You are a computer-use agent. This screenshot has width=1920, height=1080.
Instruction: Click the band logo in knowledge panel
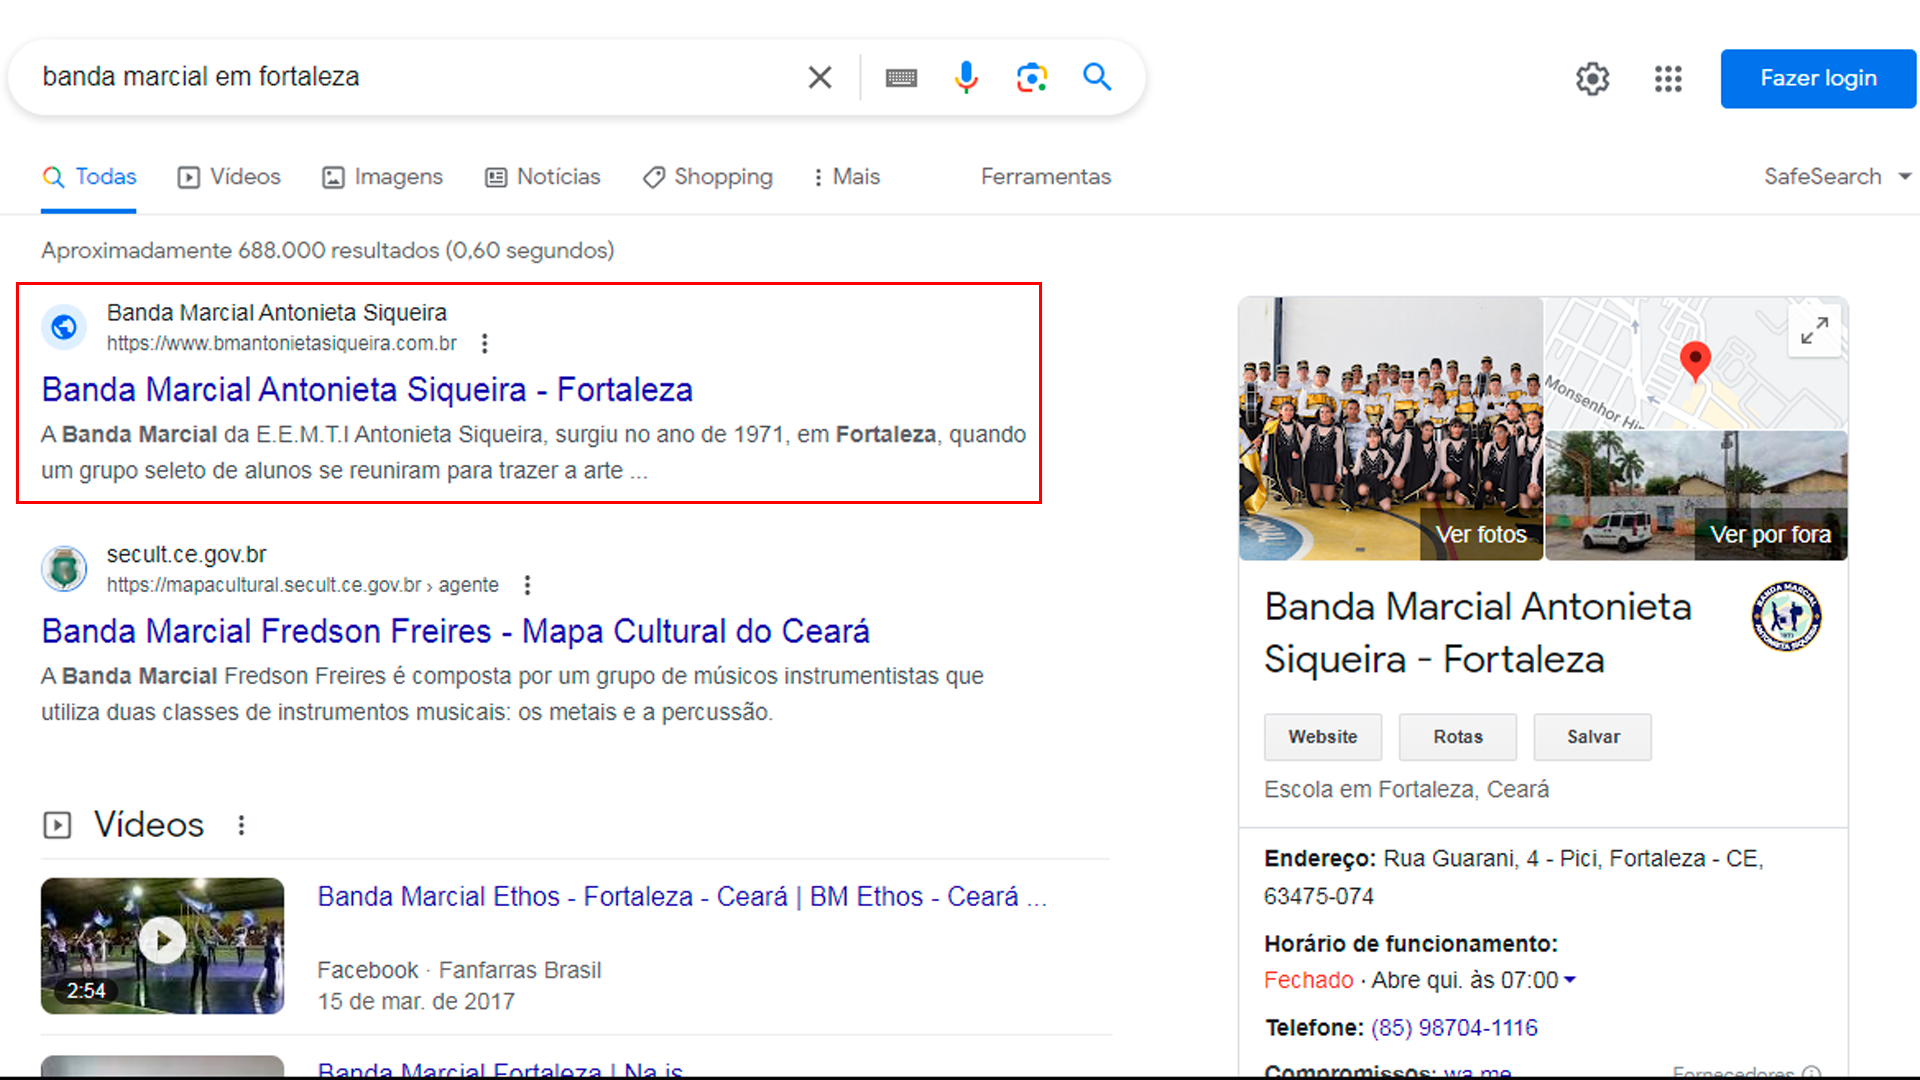pyautogui.click(x=1786, y=617)
